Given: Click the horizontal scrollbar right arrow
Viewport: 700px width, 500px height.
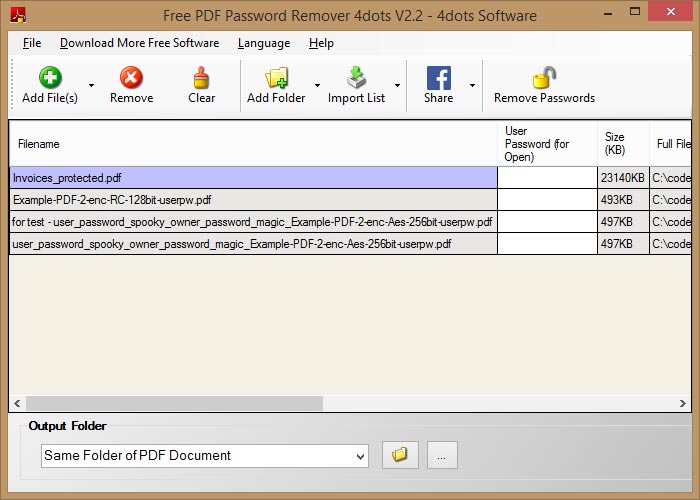Looking at the screenshot, I should tap(683, 403).
